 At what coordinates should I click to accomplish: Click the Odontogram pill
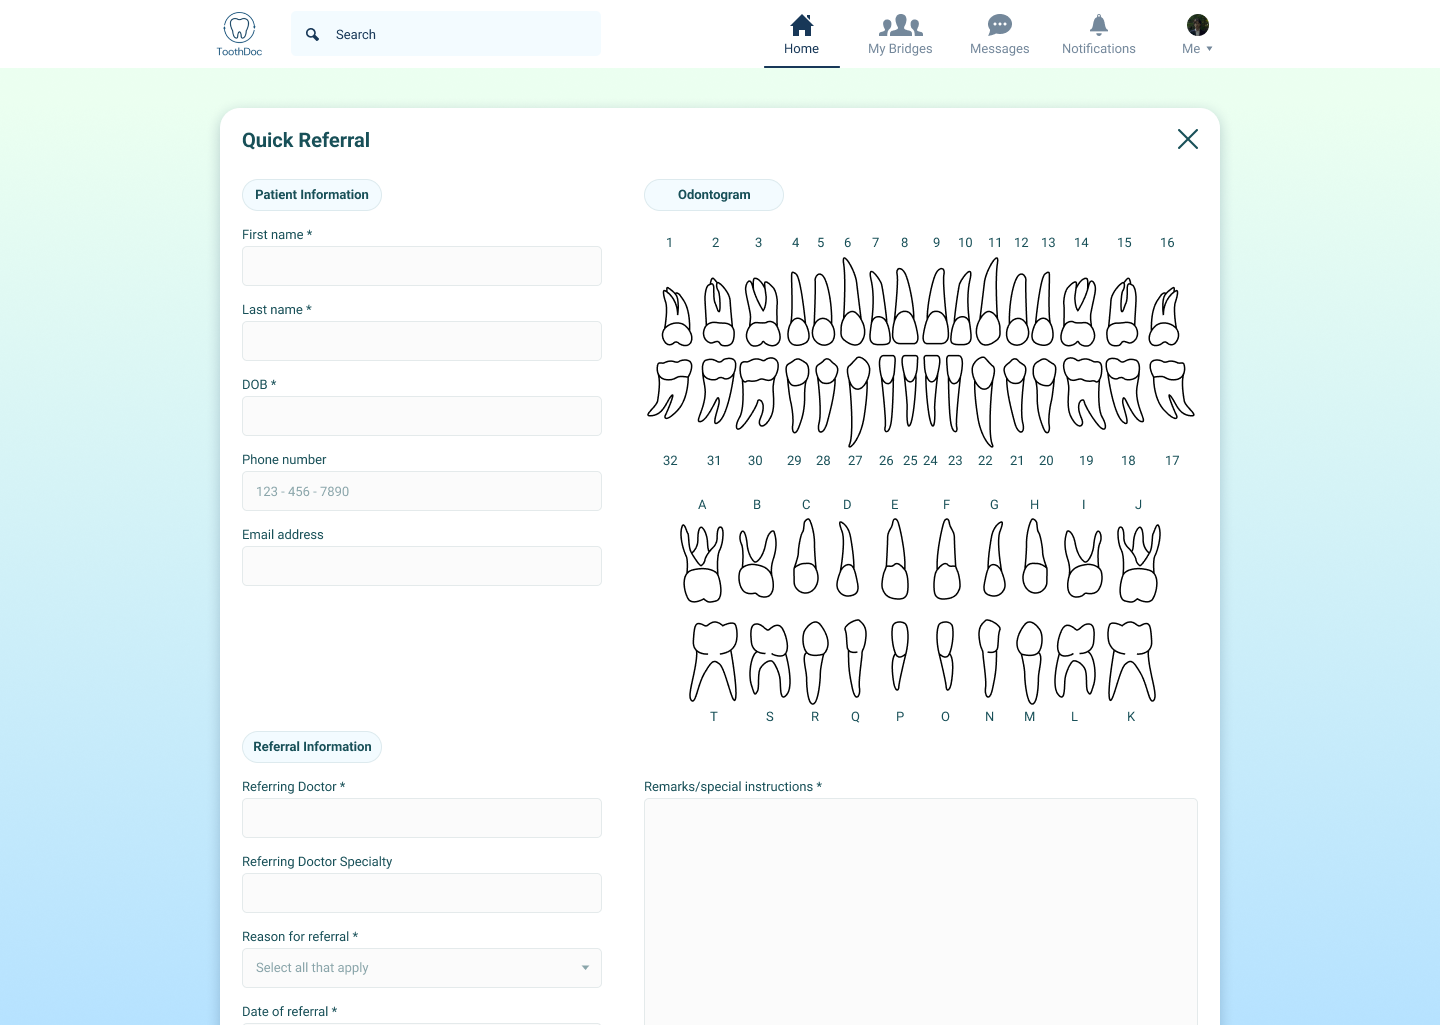pyautogui.click(x=714, y=195)
